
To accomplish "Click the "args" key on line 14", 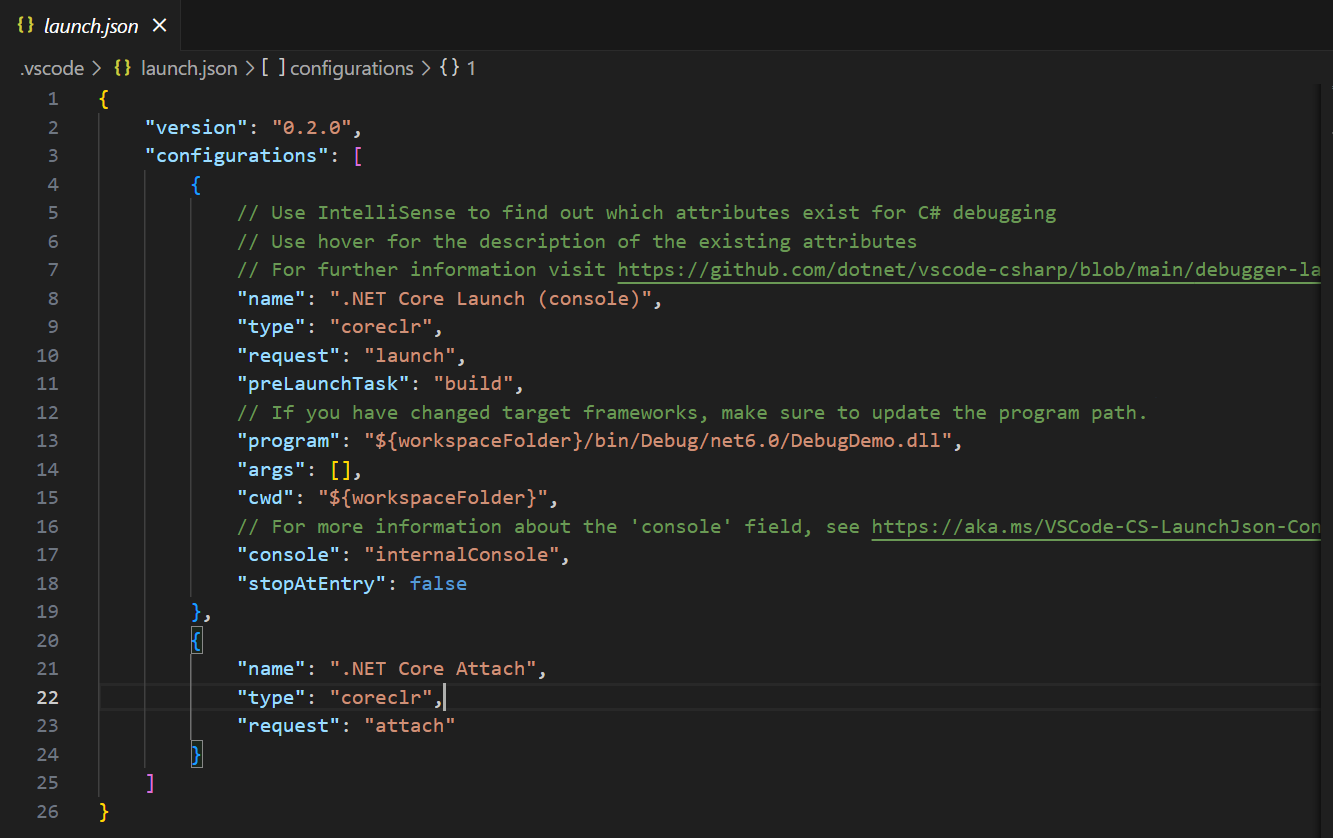I will [272, 469].
